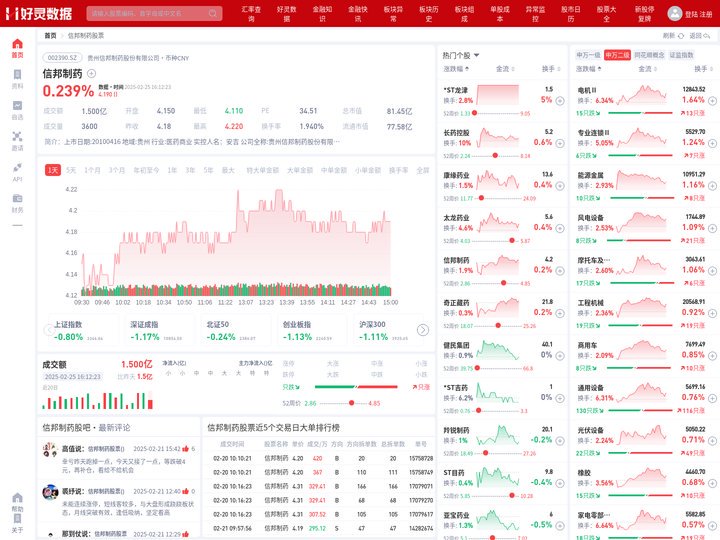This screenshot has width=720, height=540.
Task: Open 信邦制药 row in hot stocks
Action: [x=503, y=271]
